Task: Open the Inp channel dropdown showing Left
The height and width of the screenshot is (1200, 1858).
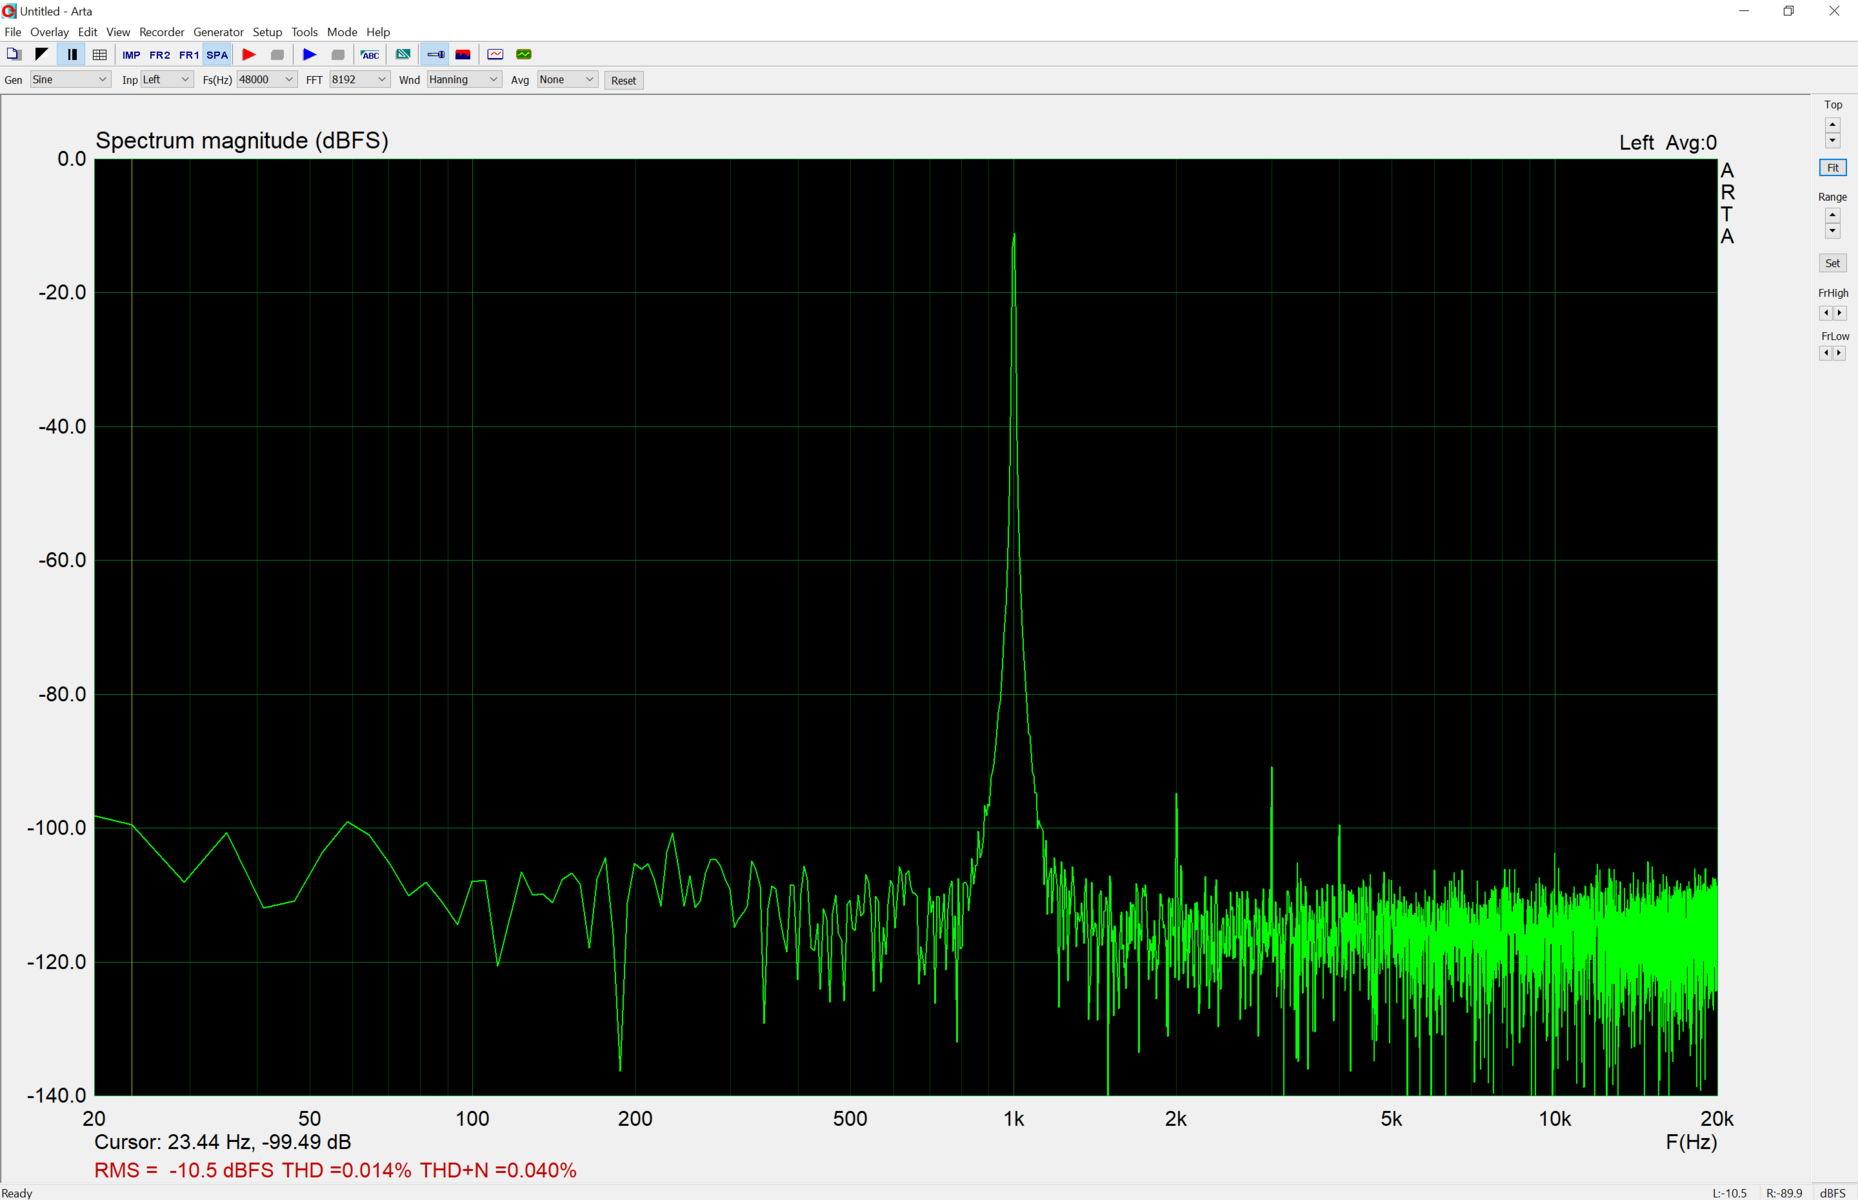Action: (166, 79)
